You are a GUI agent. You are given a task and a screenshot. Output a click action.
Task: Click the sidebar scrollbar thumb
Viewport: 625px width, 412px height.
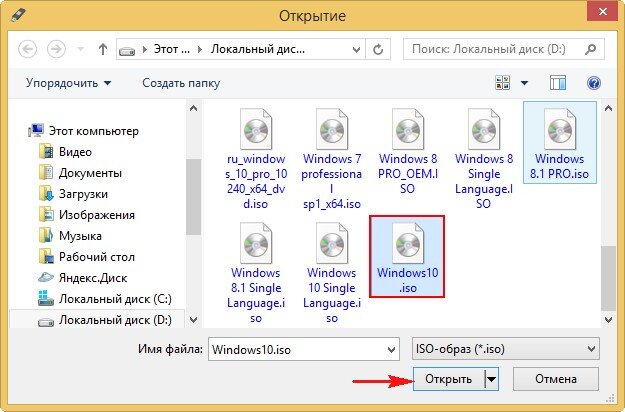click(193, 197)
